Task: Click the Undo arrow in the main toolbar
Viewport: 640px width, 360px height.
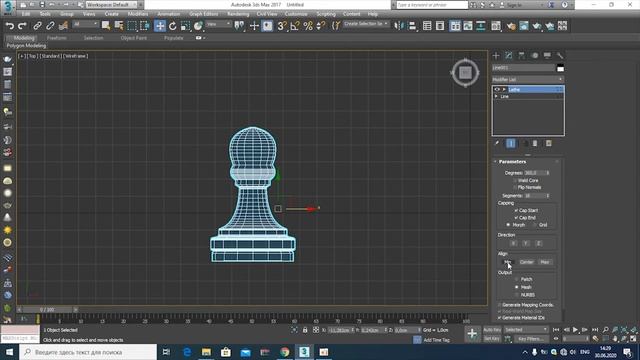Action: click(x=9, y=26)
